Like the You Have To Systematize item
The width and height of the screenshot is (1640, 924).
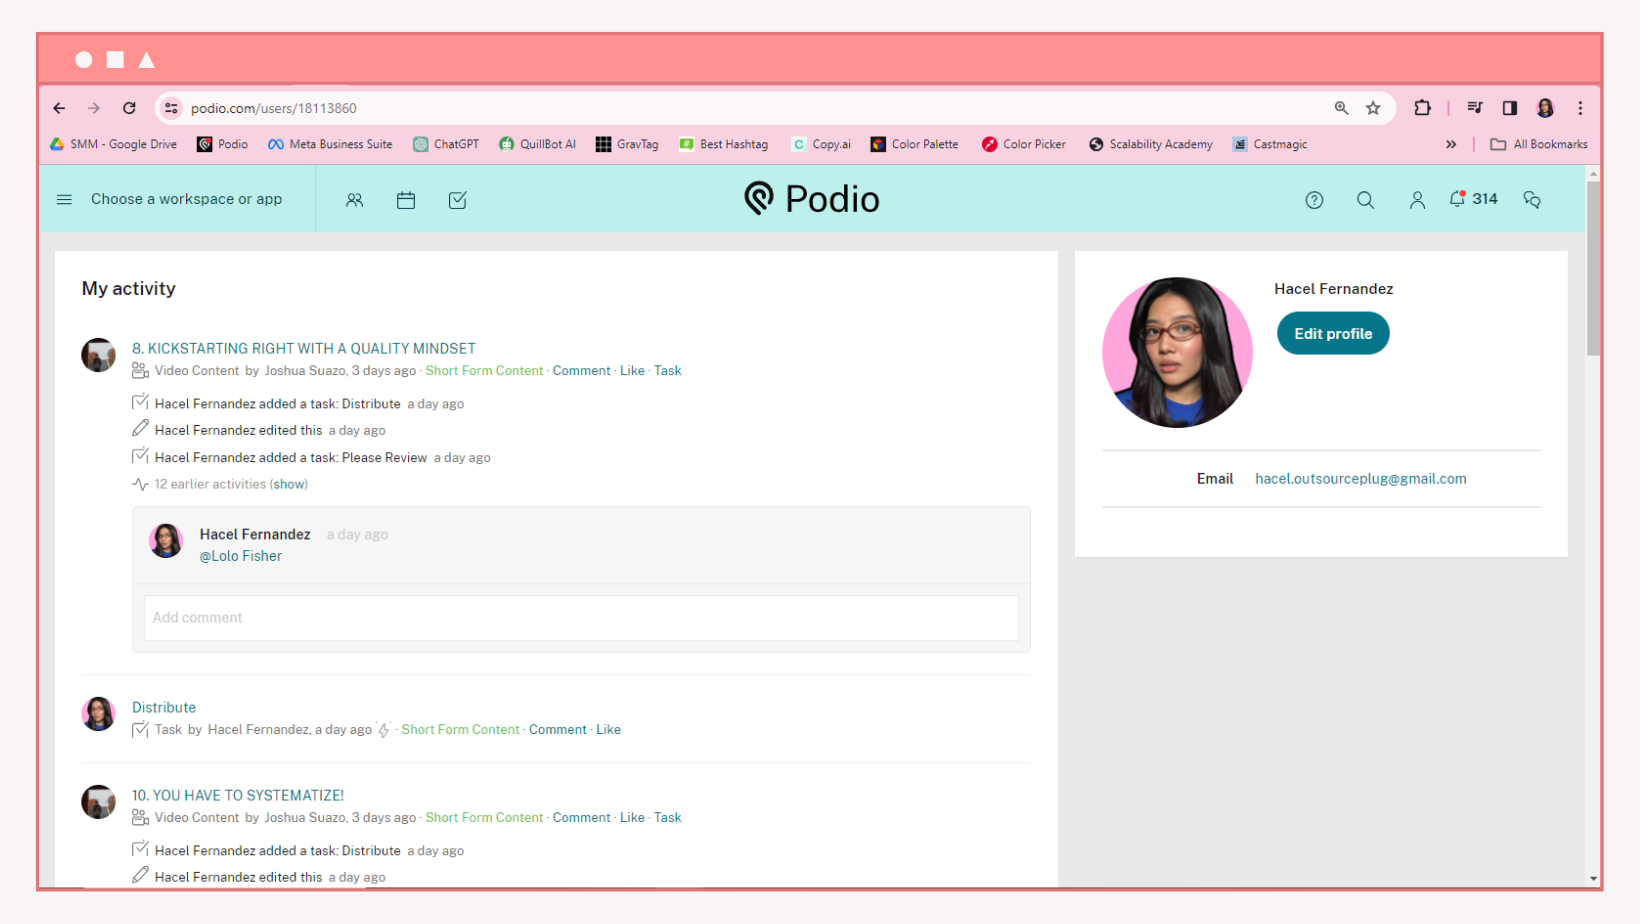click(632, 818)
